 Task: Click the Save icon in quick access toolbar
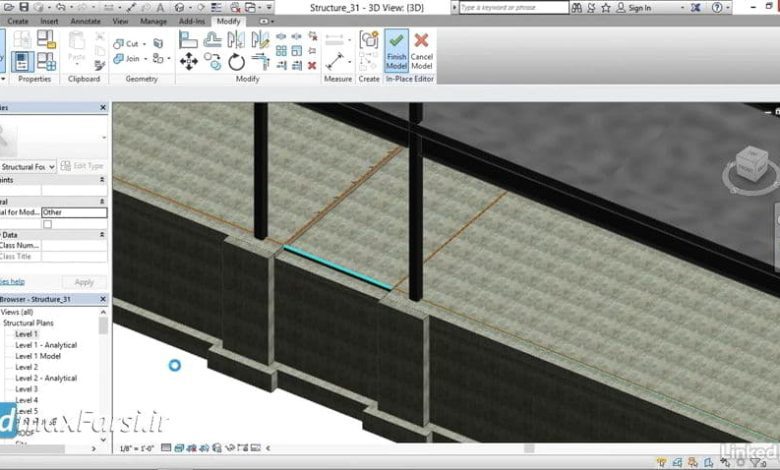(x=23, y=7)
